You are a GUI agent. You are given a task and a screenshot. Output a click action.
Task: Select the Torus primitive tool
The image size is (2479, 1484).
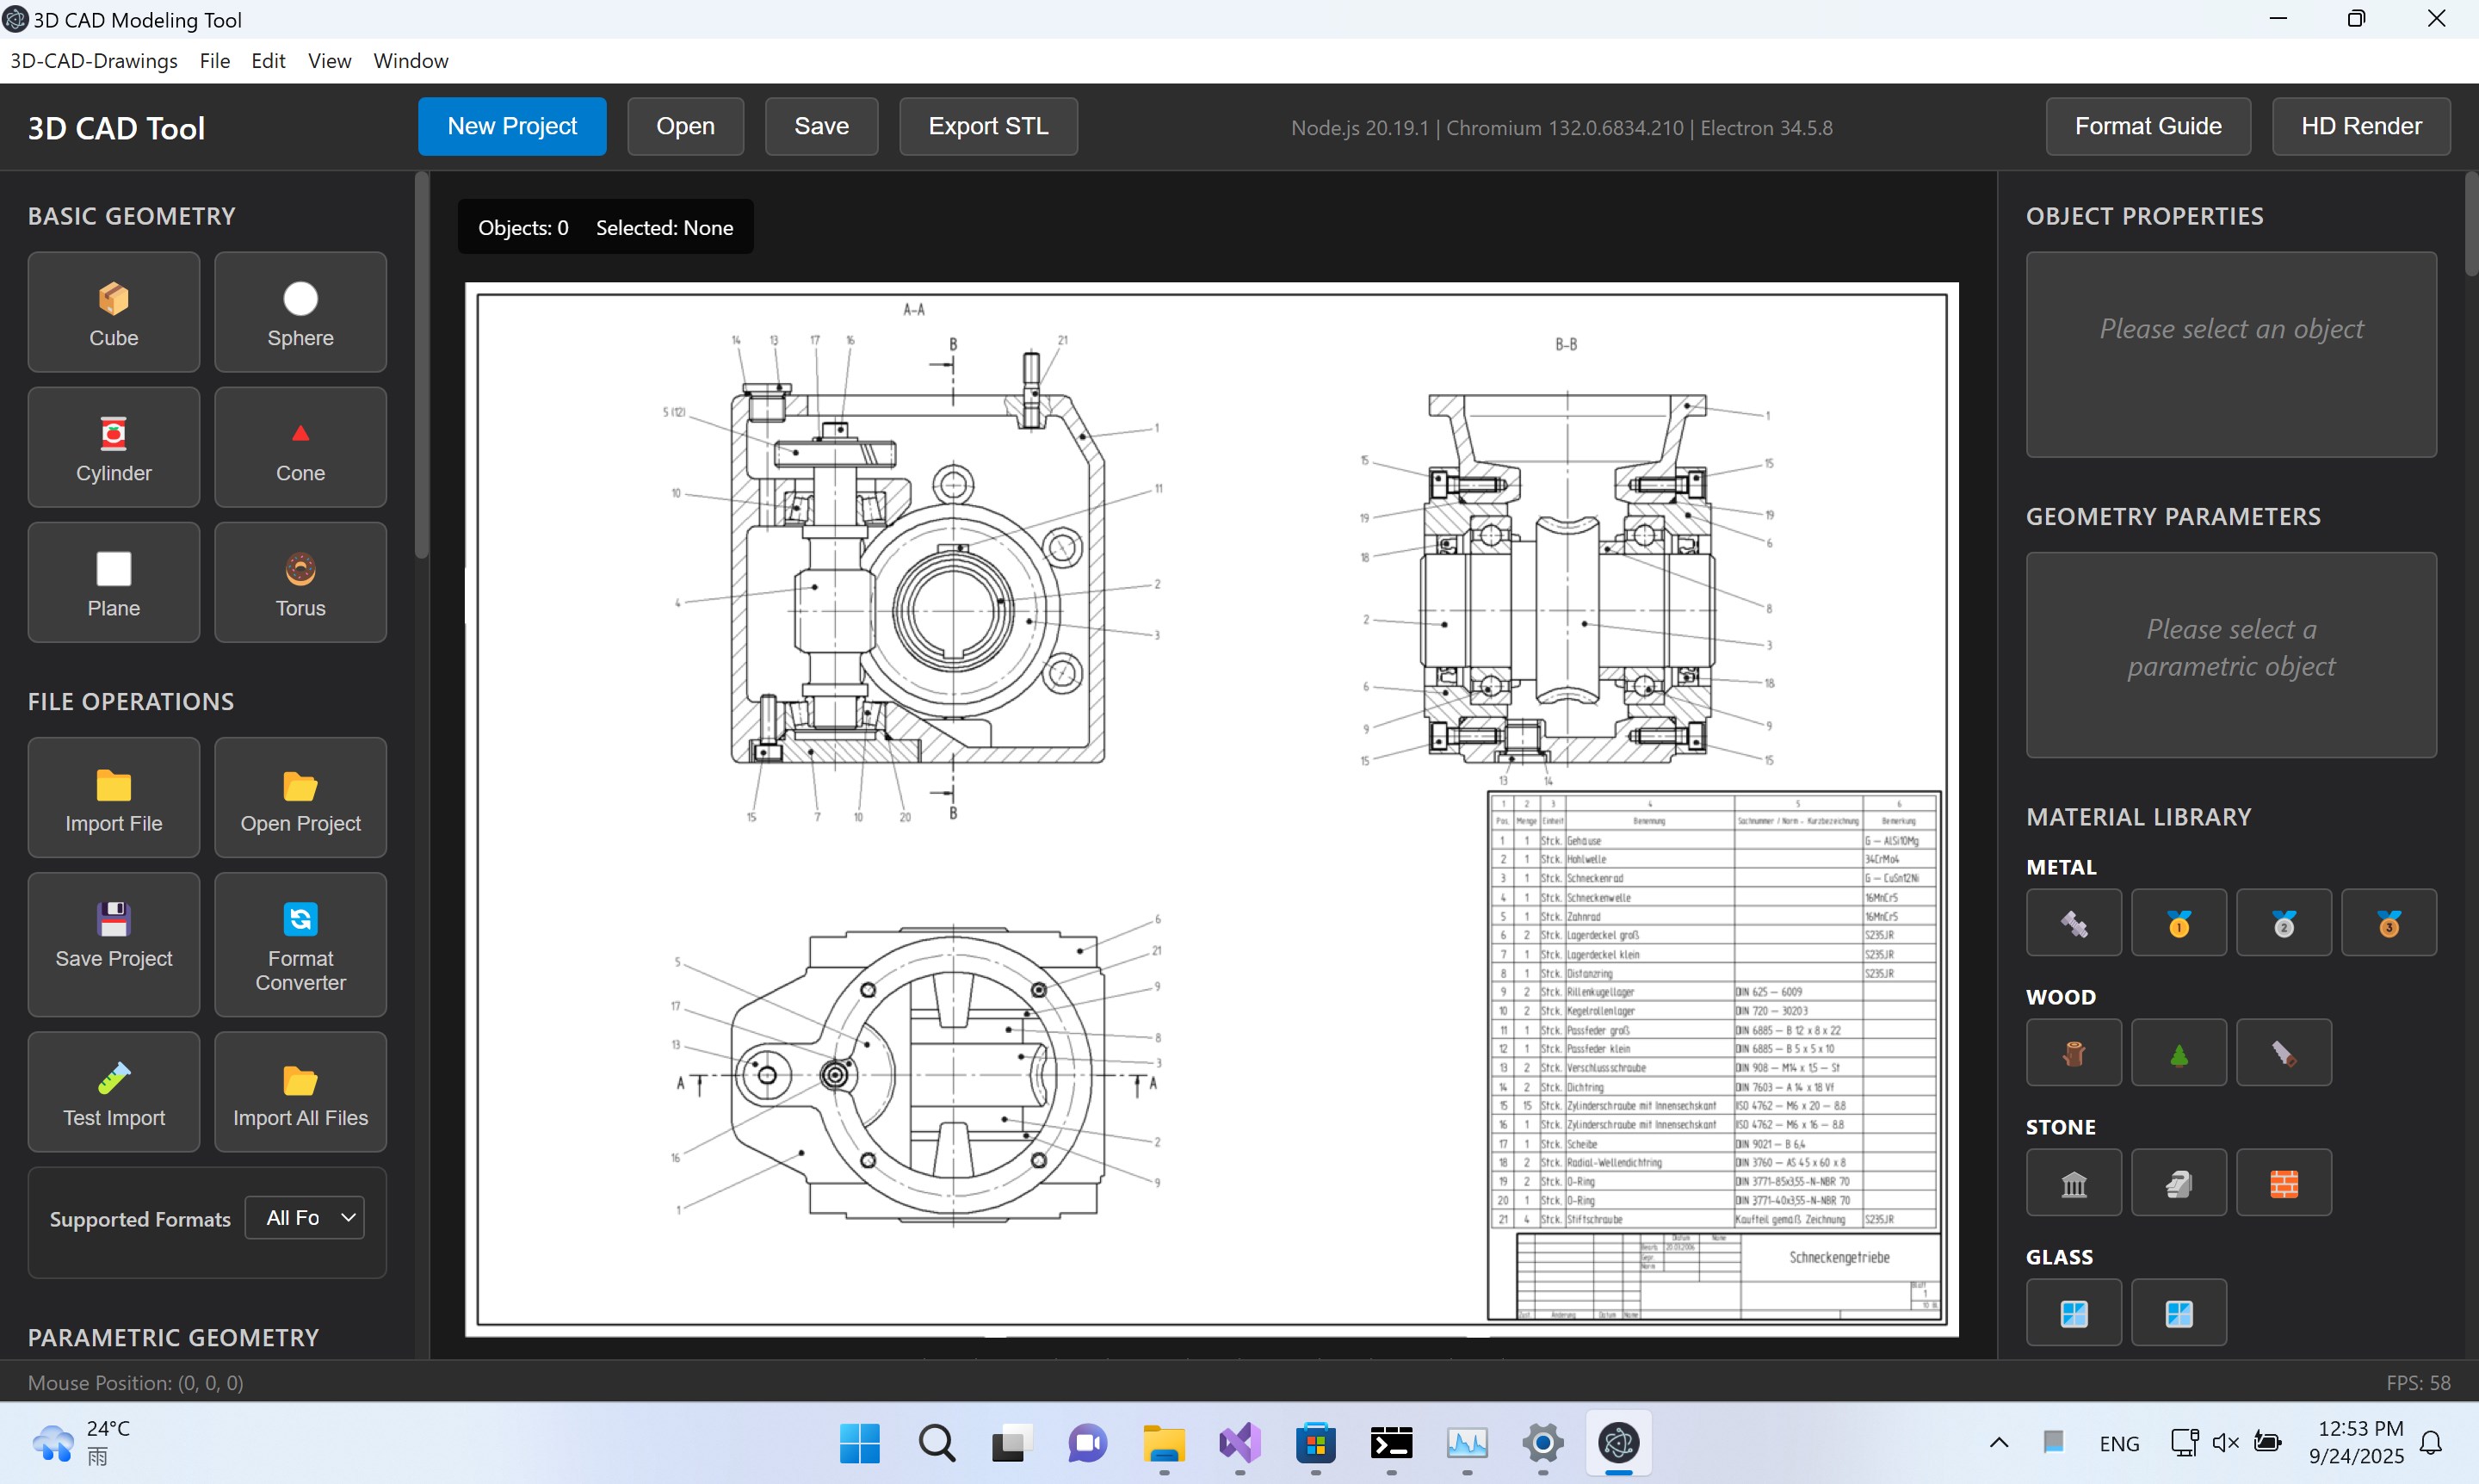click(x=299, y=582)
